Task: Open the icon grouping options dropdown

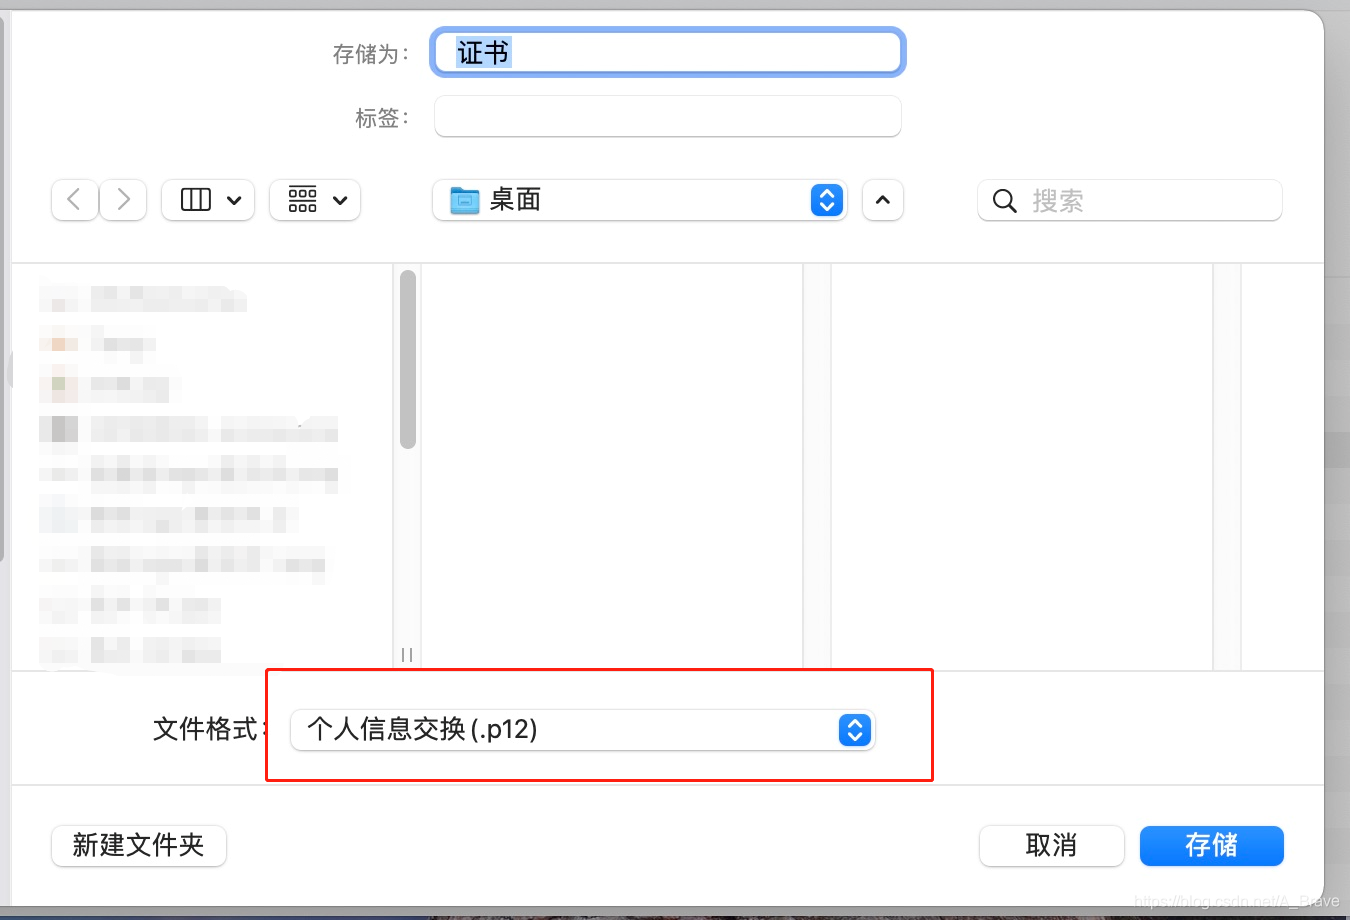Action: tap(315, 200)
